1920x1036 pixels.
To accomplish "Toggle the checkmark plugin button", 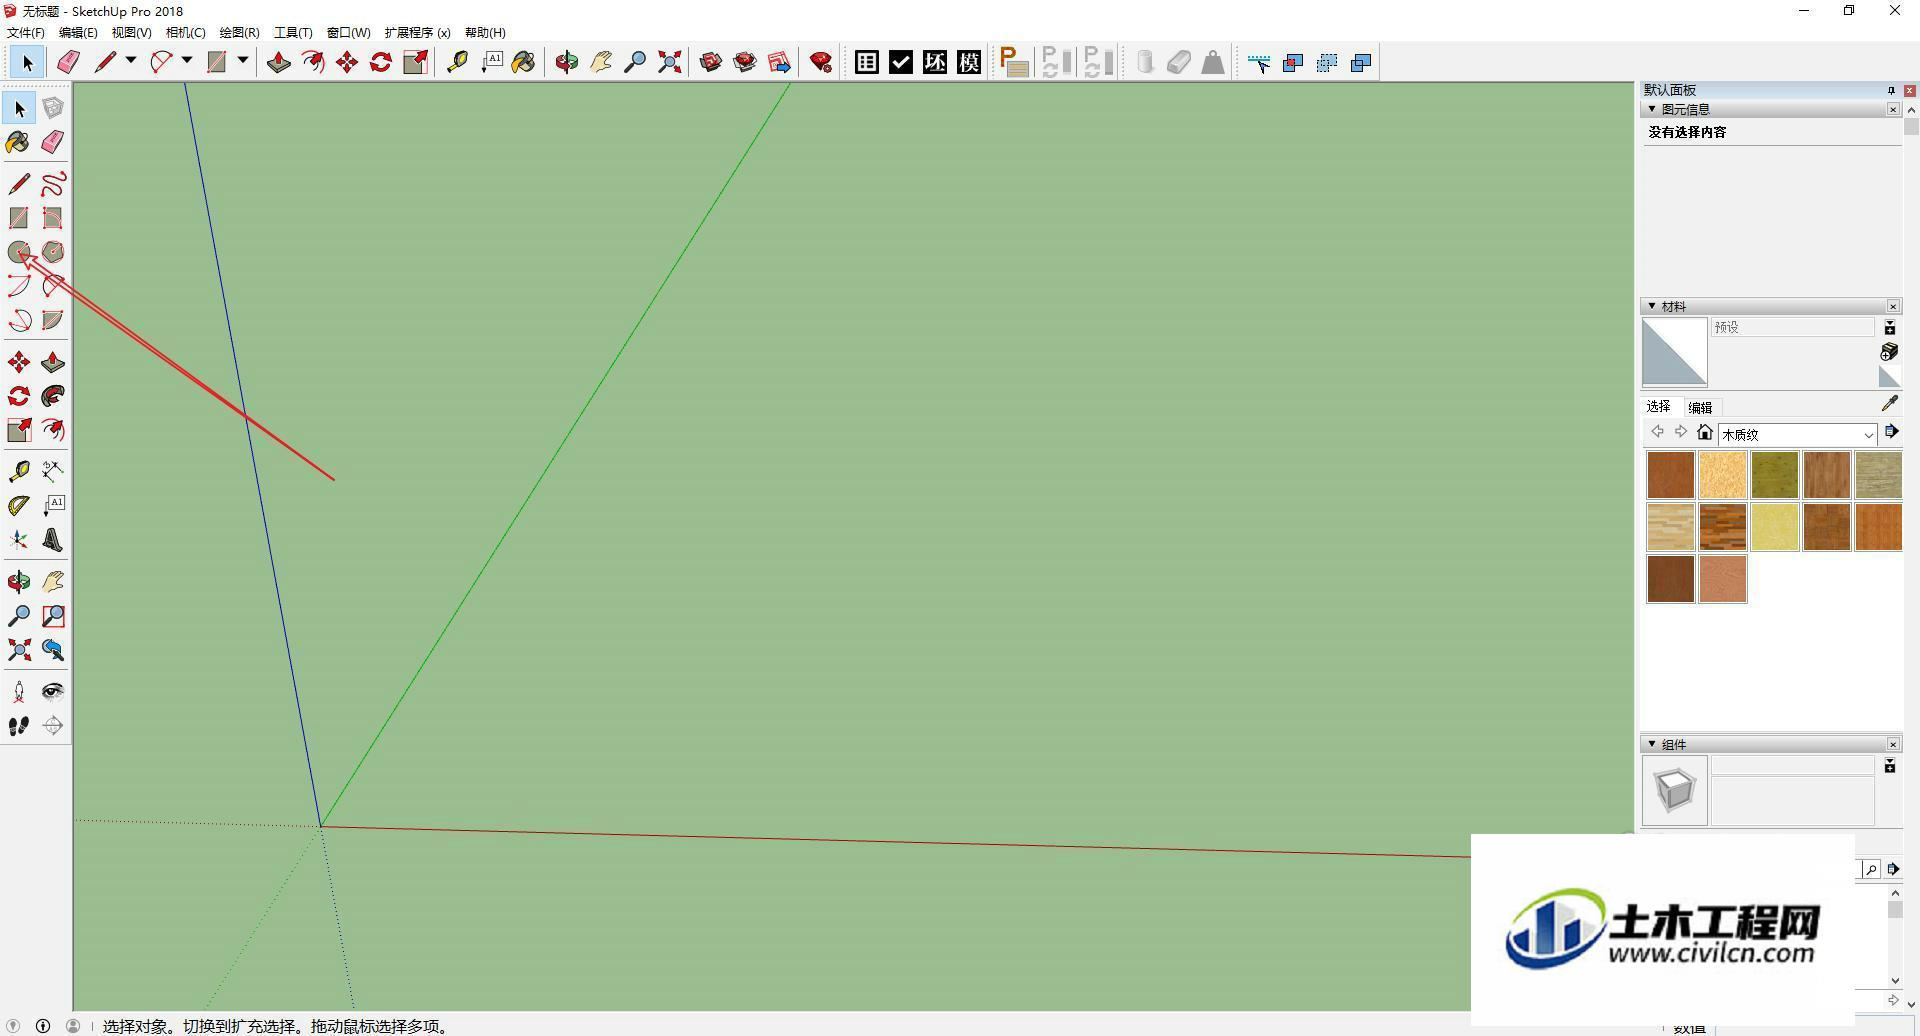I will pyautogui.click(x=901, y=62).
